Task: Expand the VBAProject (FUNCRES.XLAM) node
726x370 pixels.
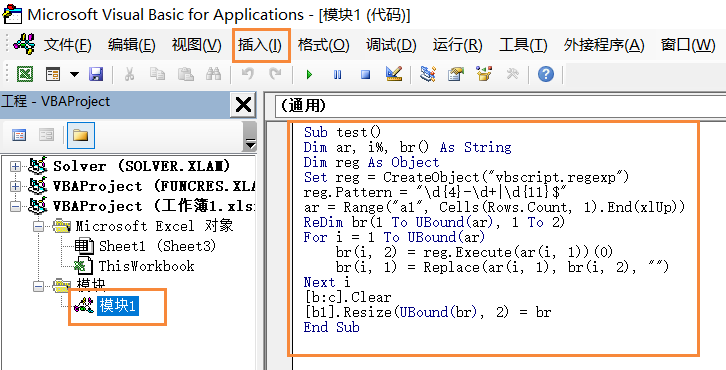Action: tap(16, 186)
